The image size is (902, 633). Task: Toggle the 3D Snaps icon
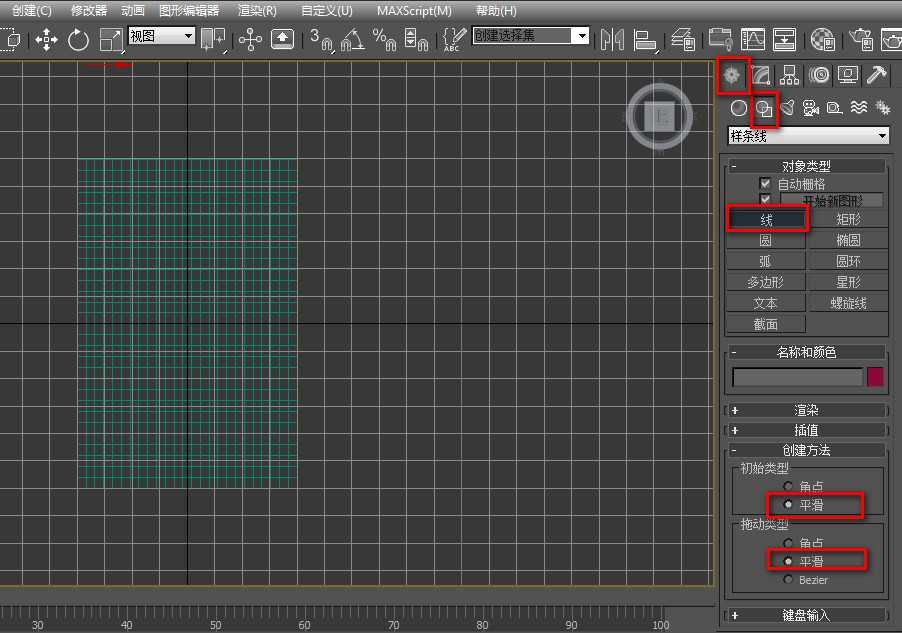pyautogui.click(x=322, y=40)
